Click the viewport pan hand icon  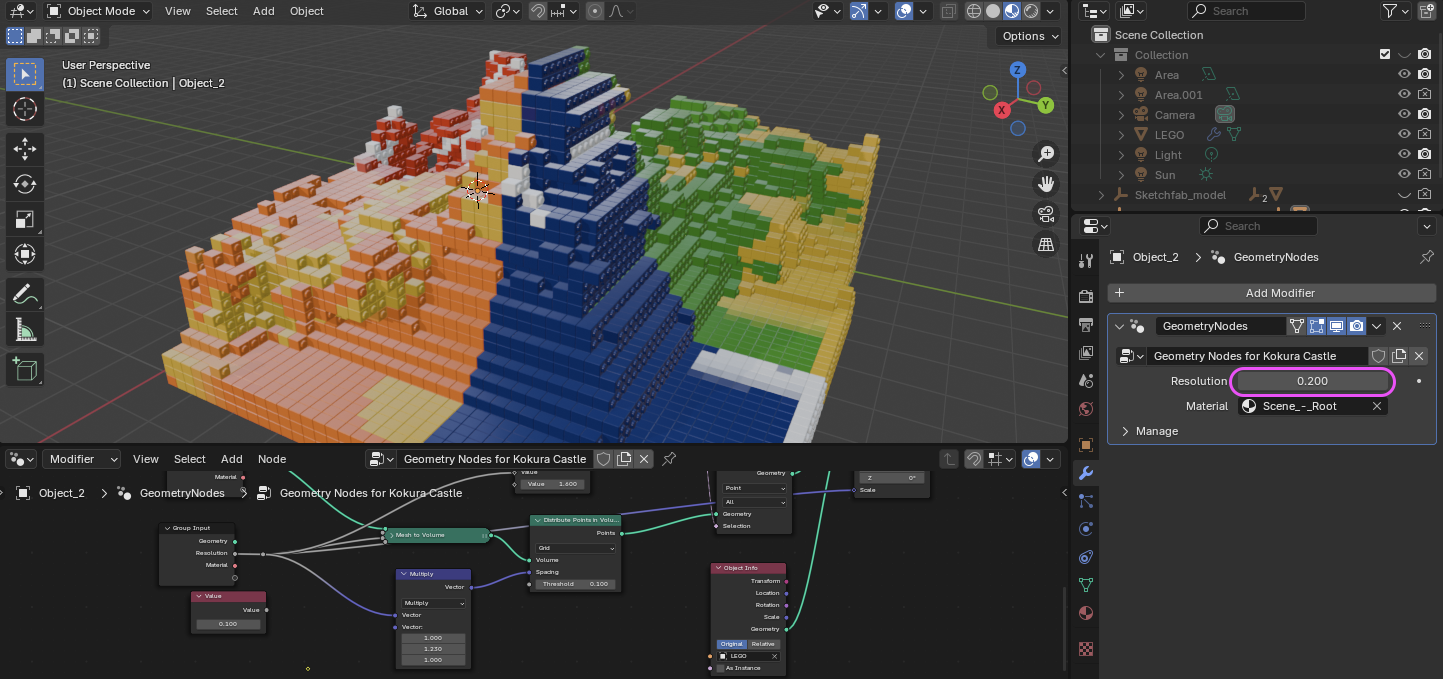(x=1046, y=184)
